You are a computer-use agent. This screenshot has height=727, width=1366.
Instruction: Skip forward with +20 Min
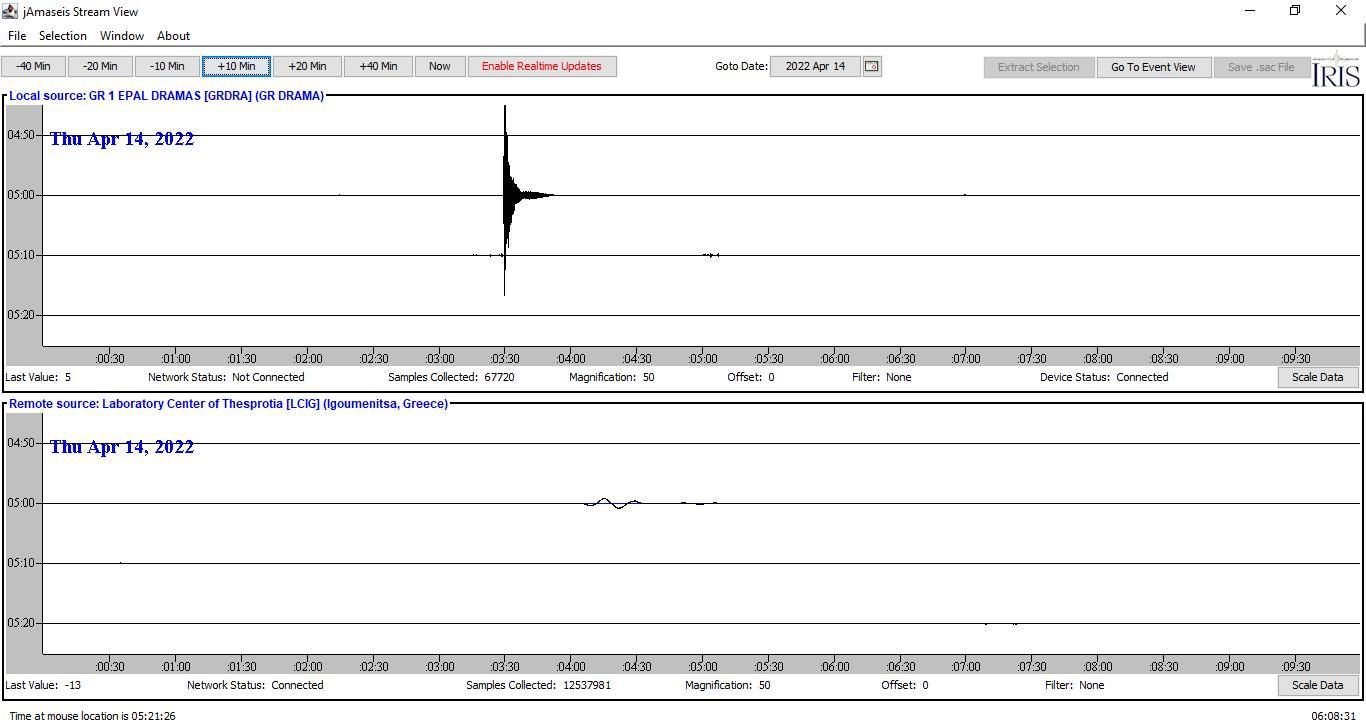click(x=307, y=66)
